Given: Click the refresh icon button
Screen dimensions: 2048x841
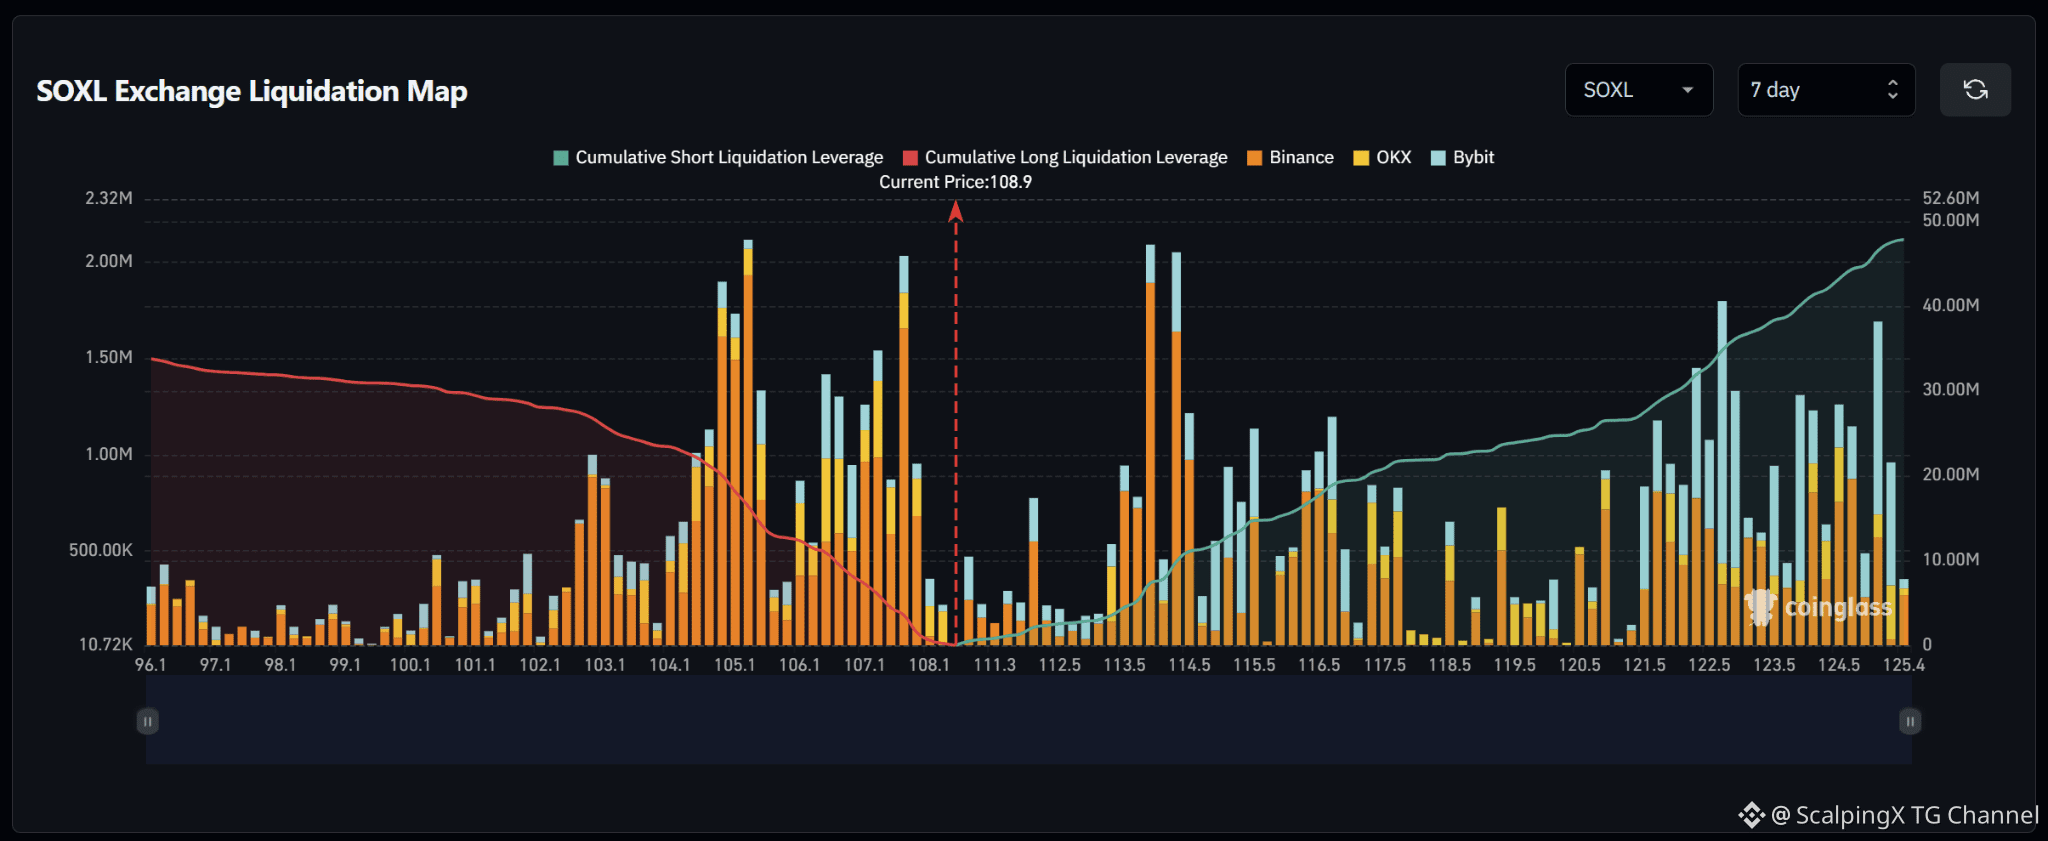Looking at the screenshot, I should (x=1975, y=90).
